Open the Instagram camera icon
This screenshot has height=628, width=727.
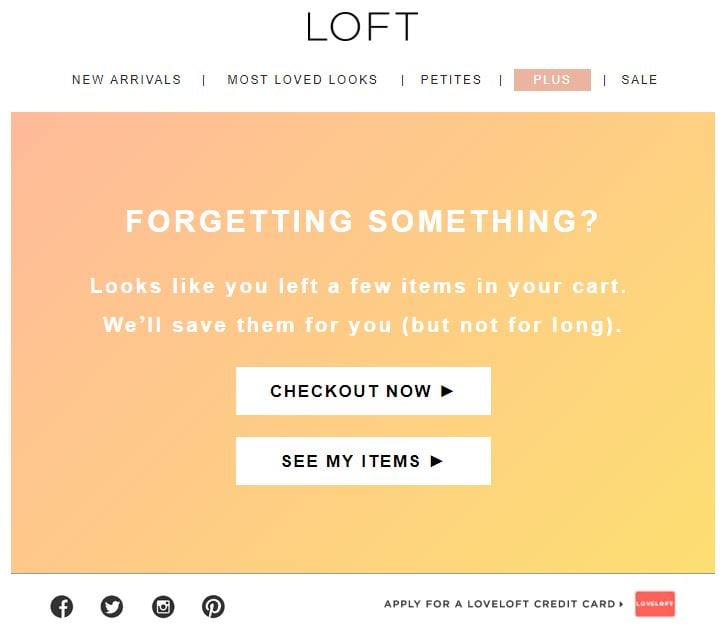[x=163, y=606]
